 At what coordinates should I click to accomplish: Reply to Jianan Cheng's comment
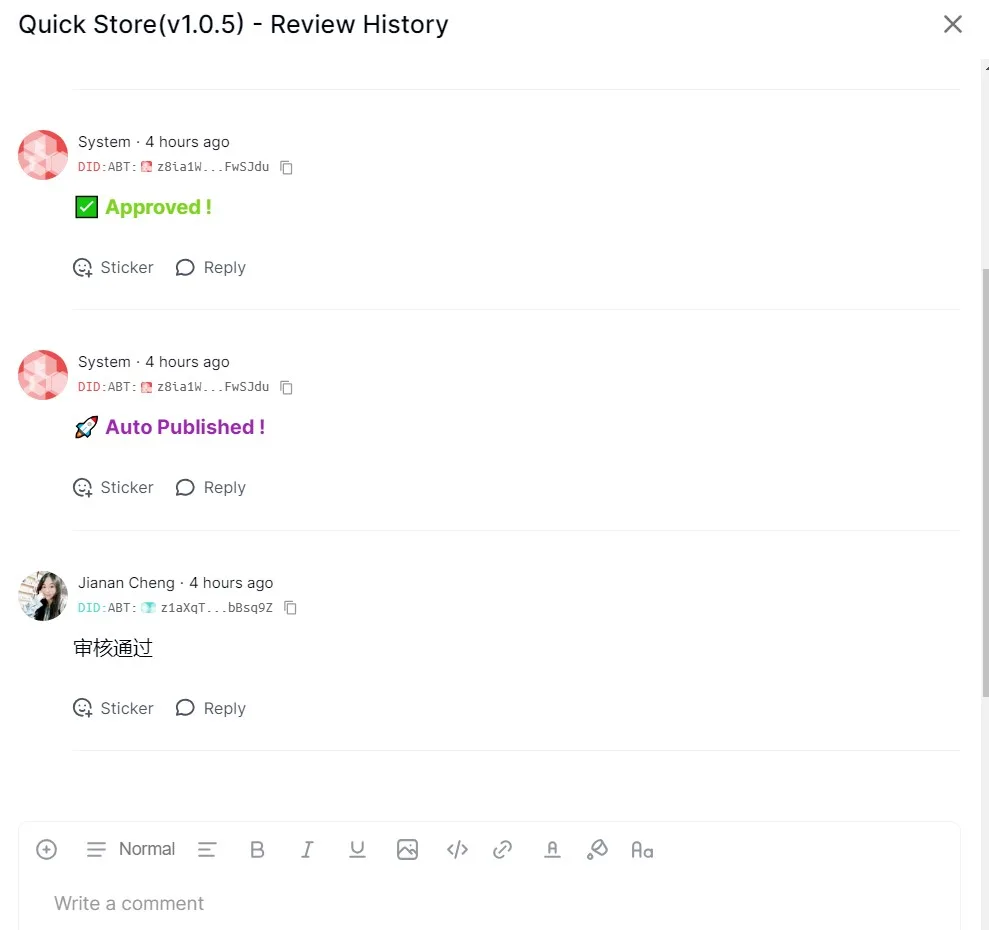point(211,709)
